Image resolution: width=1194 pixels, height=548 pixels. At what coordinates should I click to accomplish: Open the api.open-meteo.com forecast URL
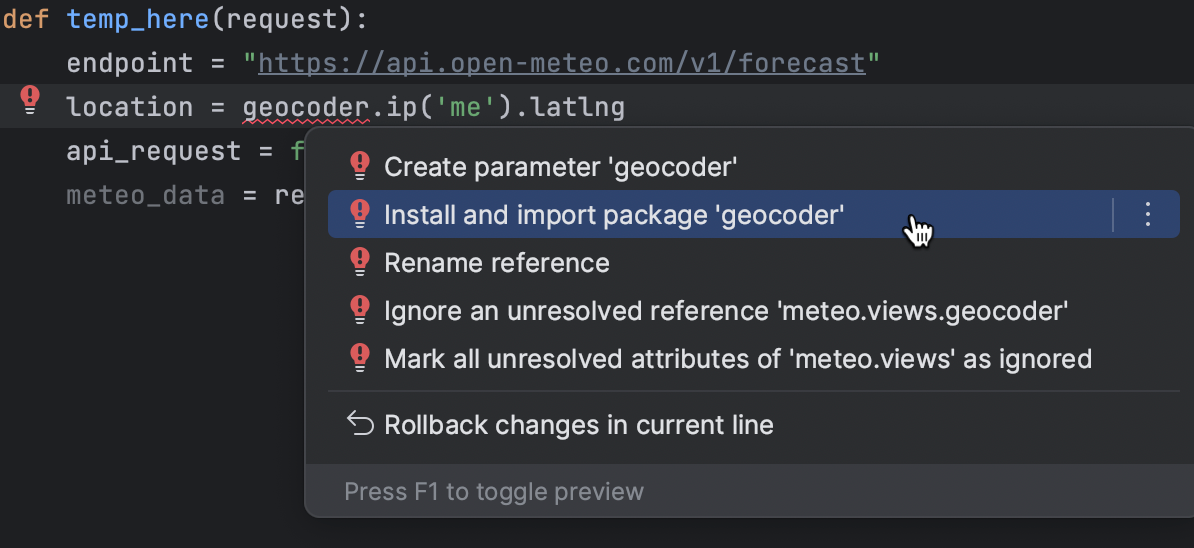[x=561, y=64]
